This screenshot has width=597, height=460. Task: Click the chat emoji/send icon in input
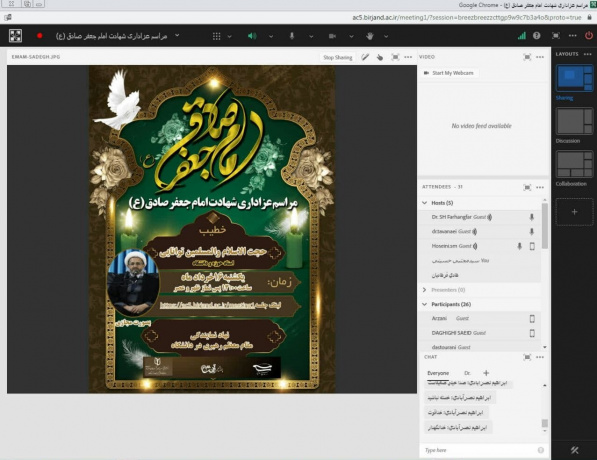click(x=541, y=450)
